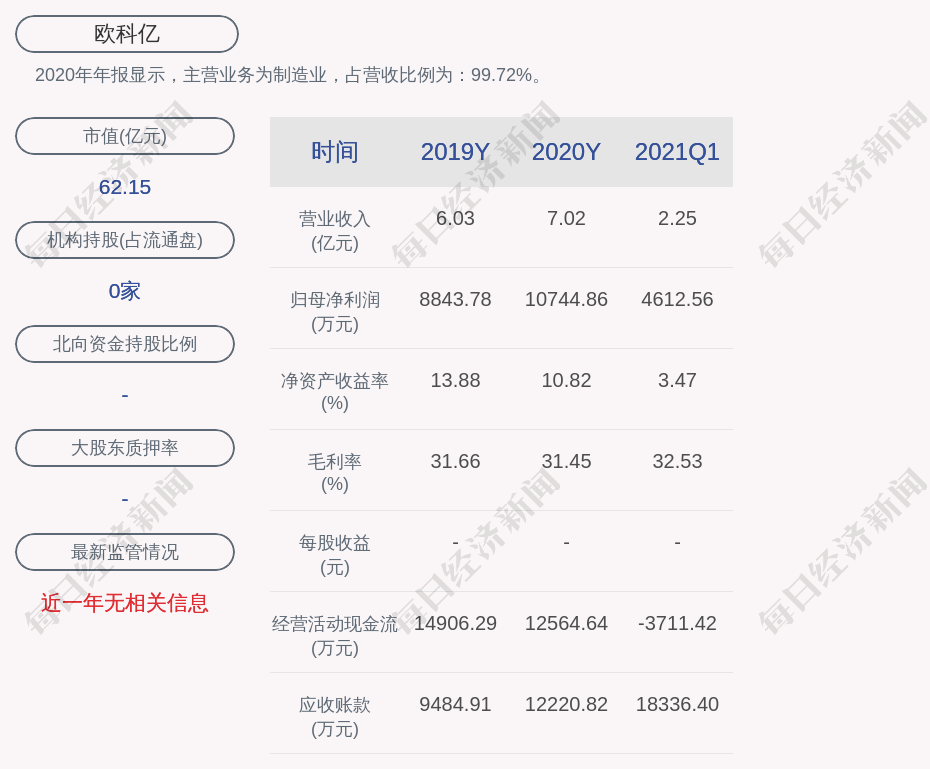This screenshot has height=769, width=930.
Task: Click the 欧科亿 company name pill
Action: click(127, 34)
